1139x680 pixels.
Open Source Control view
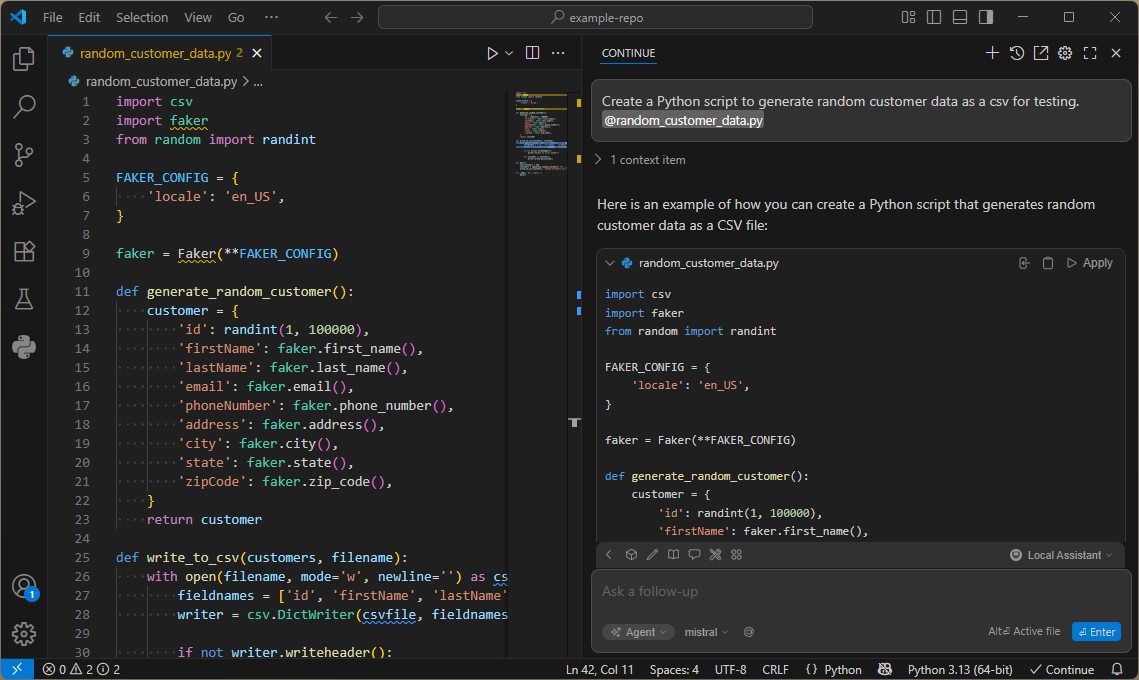click(x=24, y=155)
